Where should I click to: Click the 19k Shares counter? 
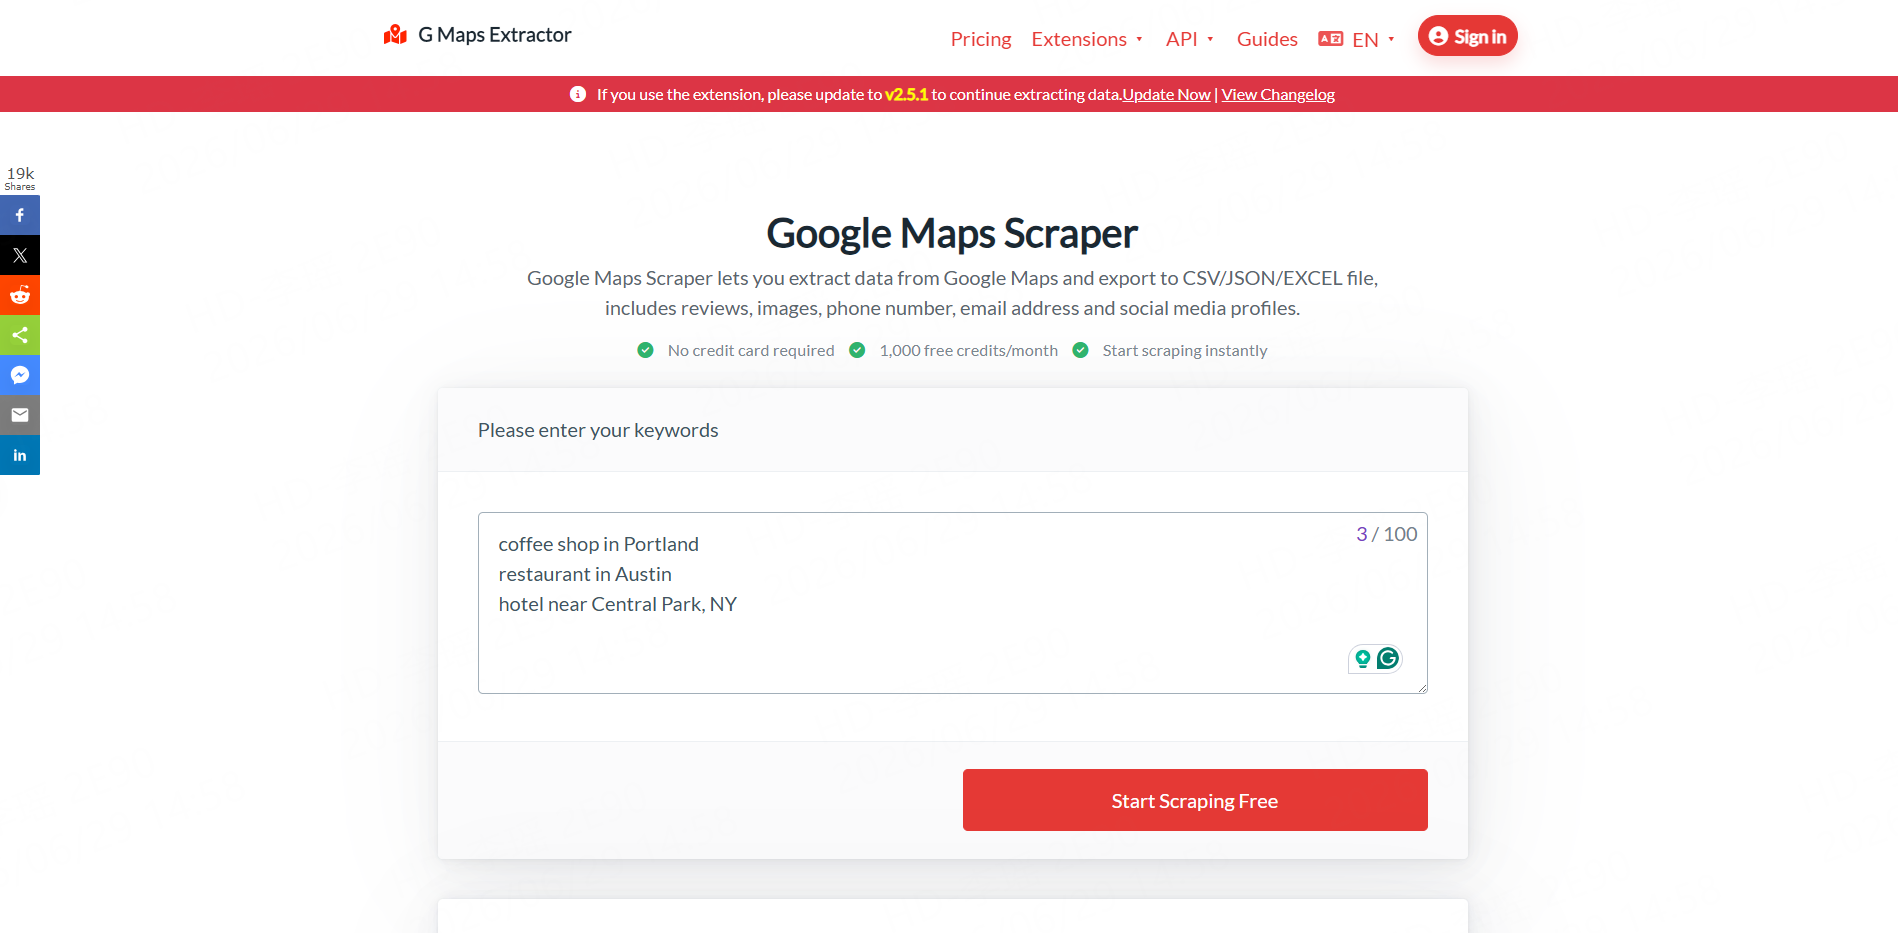point(20,178)
